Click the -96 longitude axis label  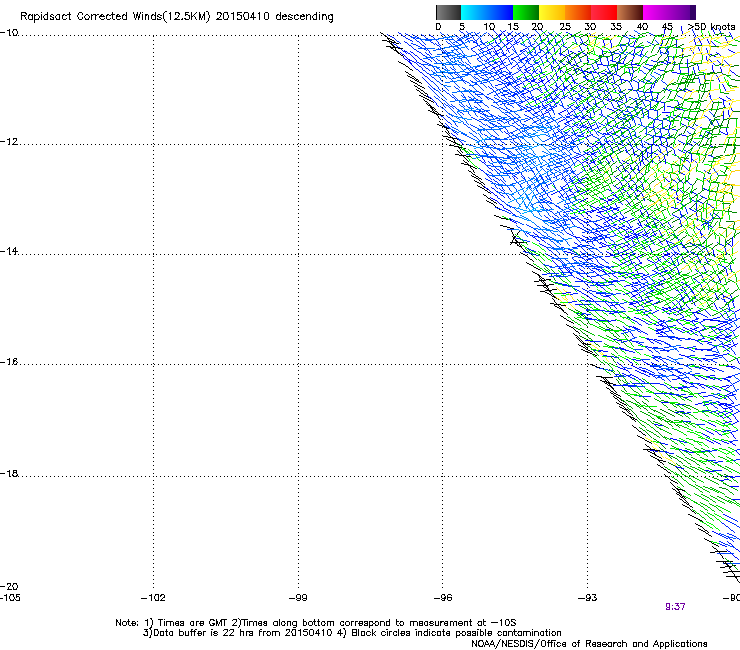[443, 598]
